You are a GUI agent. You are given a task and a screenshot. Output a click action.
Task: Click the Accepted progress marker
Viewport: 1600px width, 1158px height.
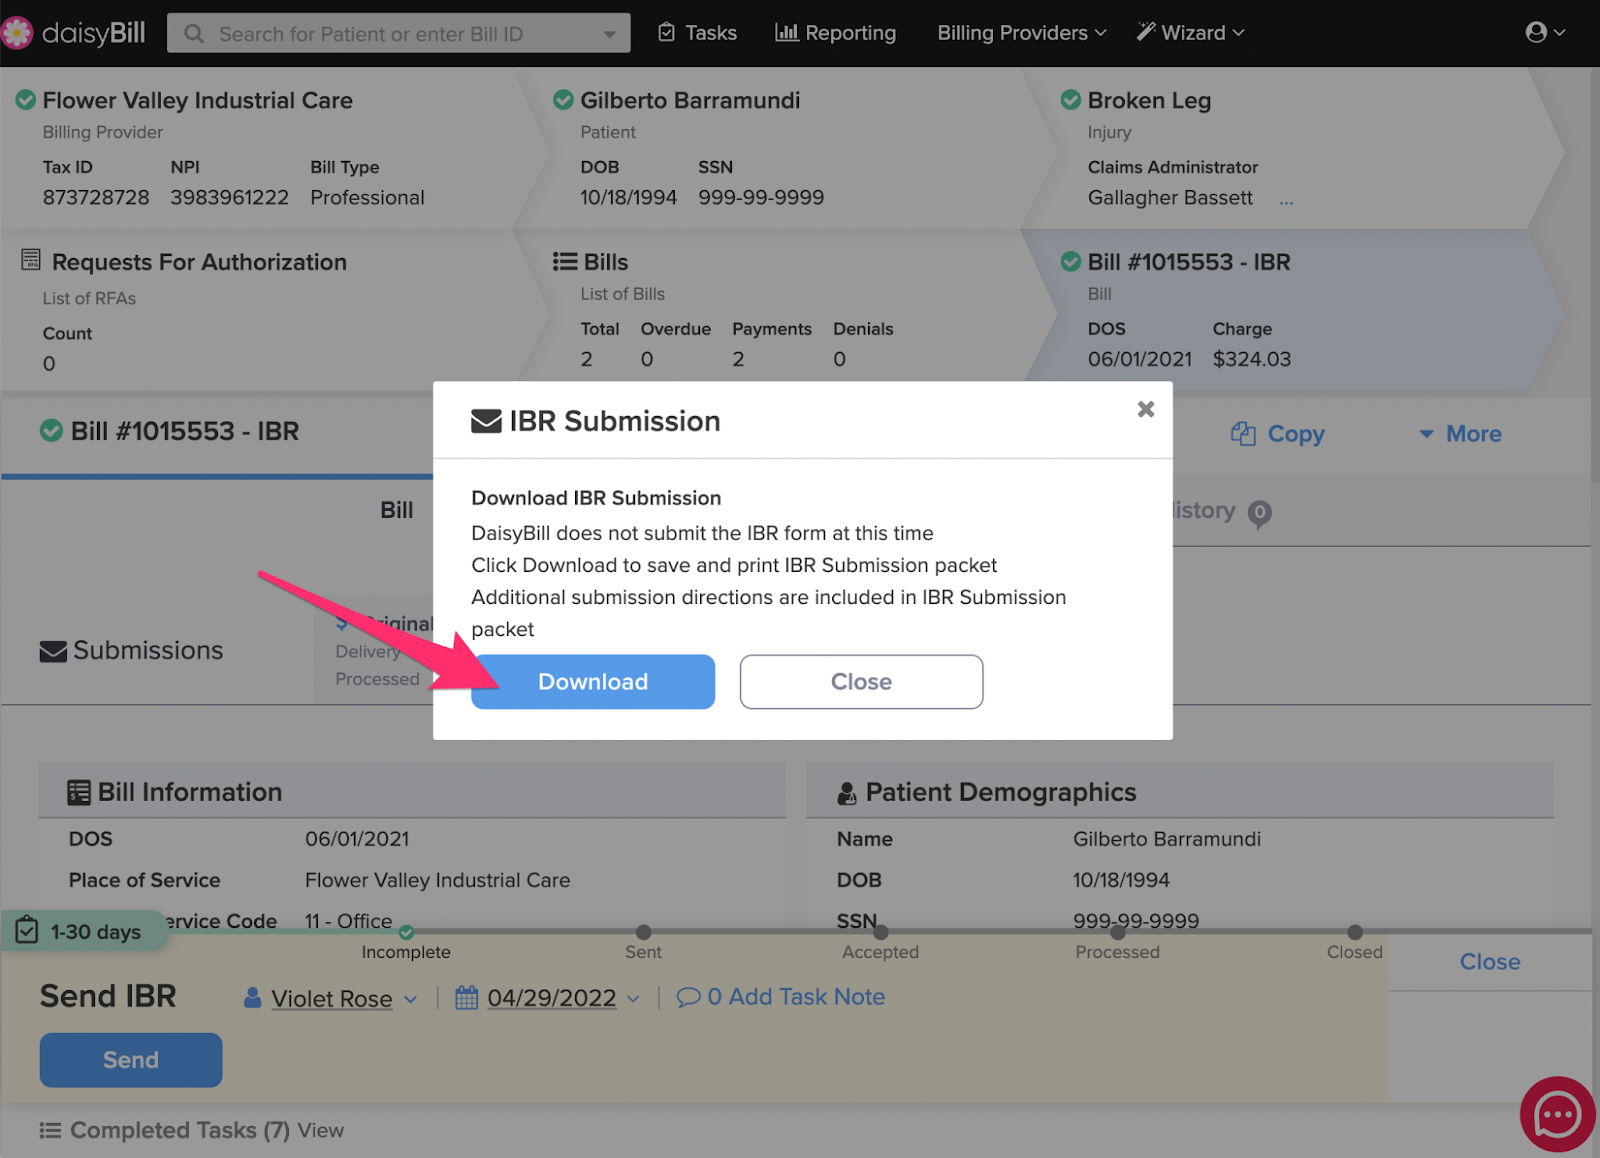tap(880, 932)
